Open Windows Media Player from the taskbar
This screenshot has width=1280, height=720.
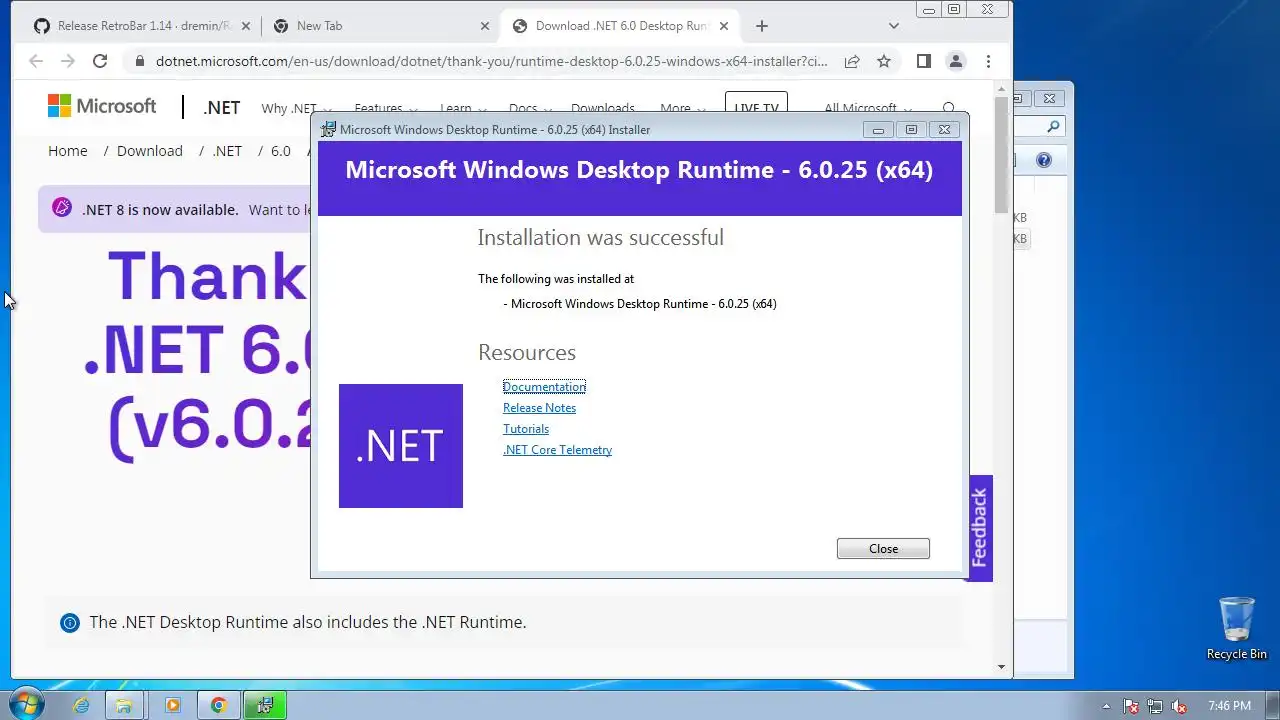172,706
